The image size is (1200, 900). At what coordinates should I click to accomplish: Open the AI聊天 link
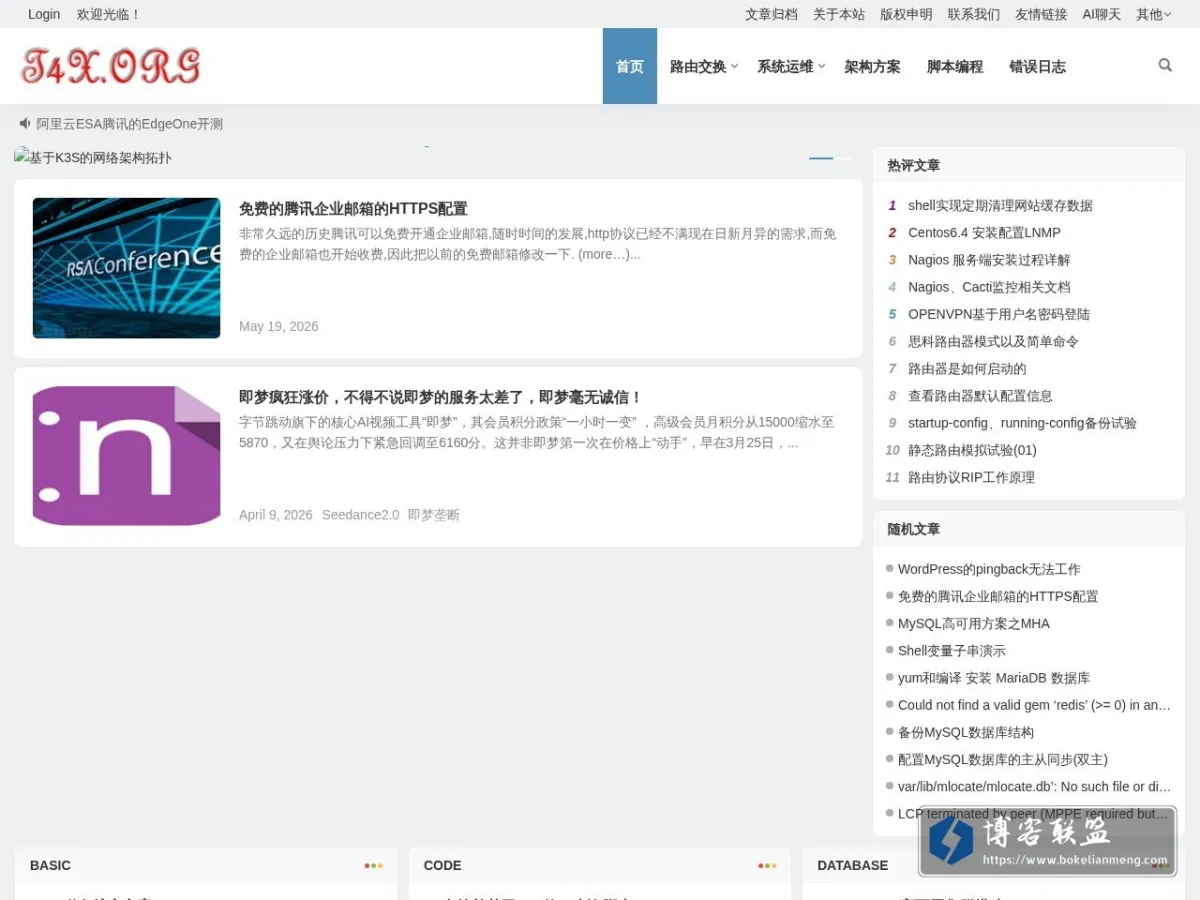pyautogui.click(x=1102, y=14)
